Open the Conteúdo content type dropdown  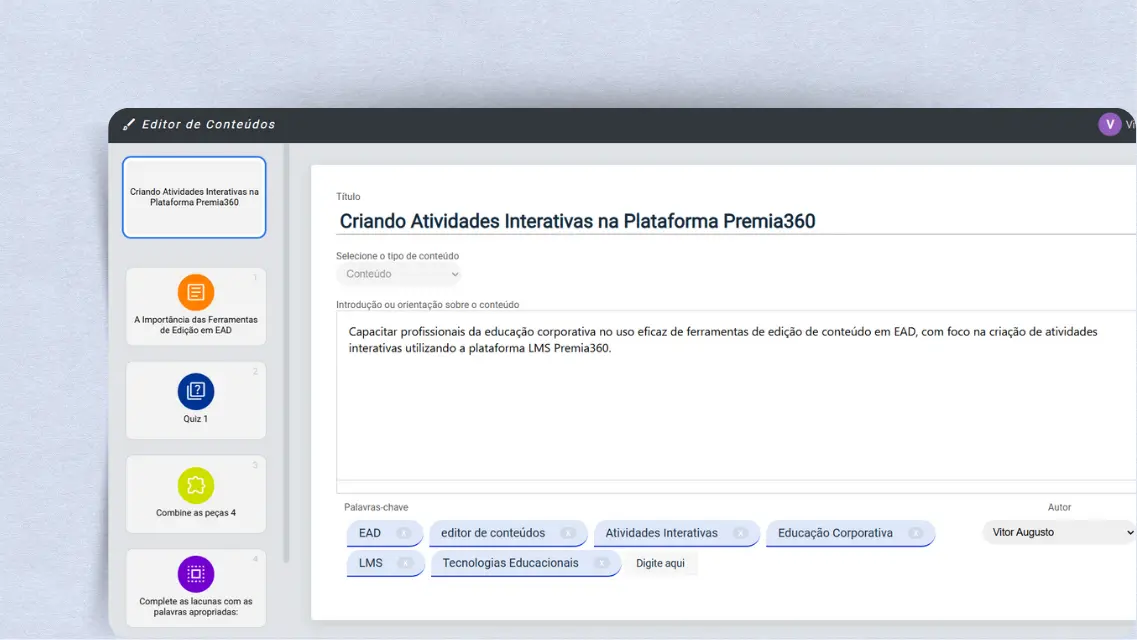coord(399,274)
